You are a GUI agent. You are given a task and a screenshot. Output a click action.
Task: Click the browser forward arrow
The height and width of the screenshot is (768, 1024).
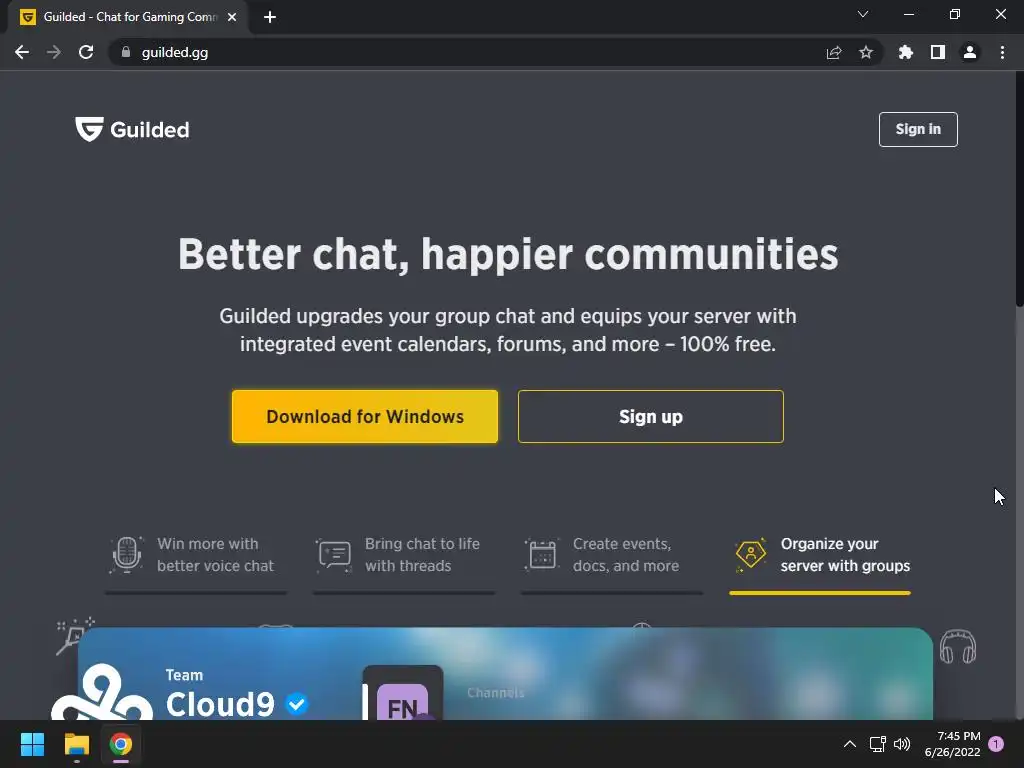tap(54, 52)
